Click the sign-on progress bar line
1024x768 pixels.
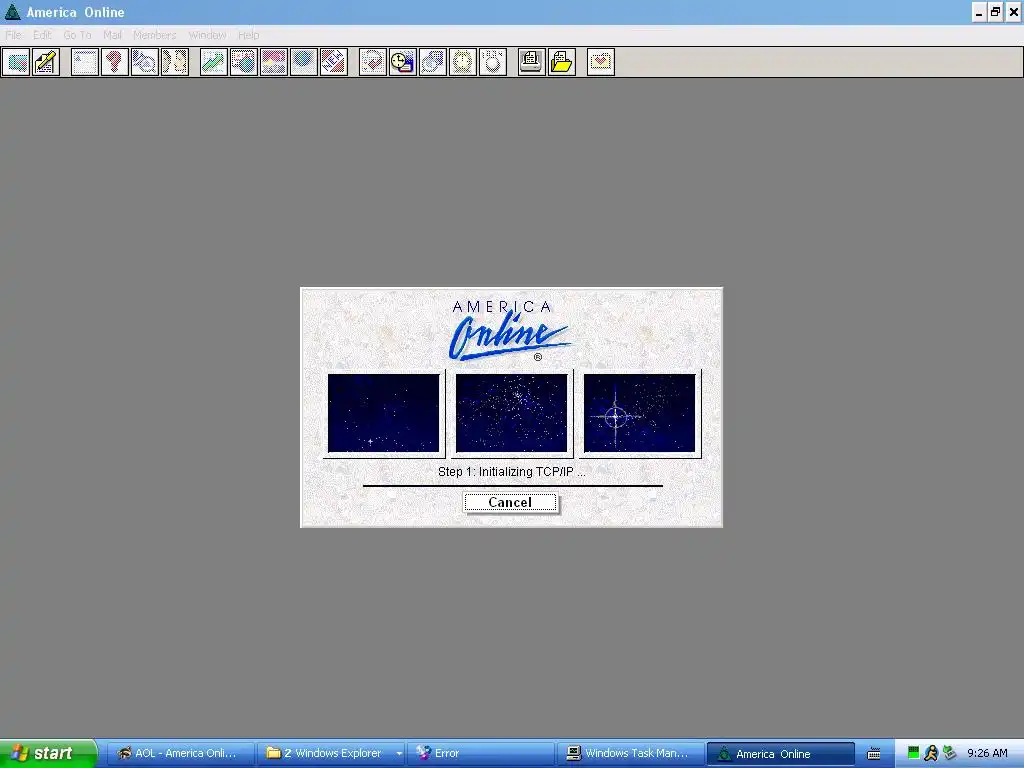513,486
